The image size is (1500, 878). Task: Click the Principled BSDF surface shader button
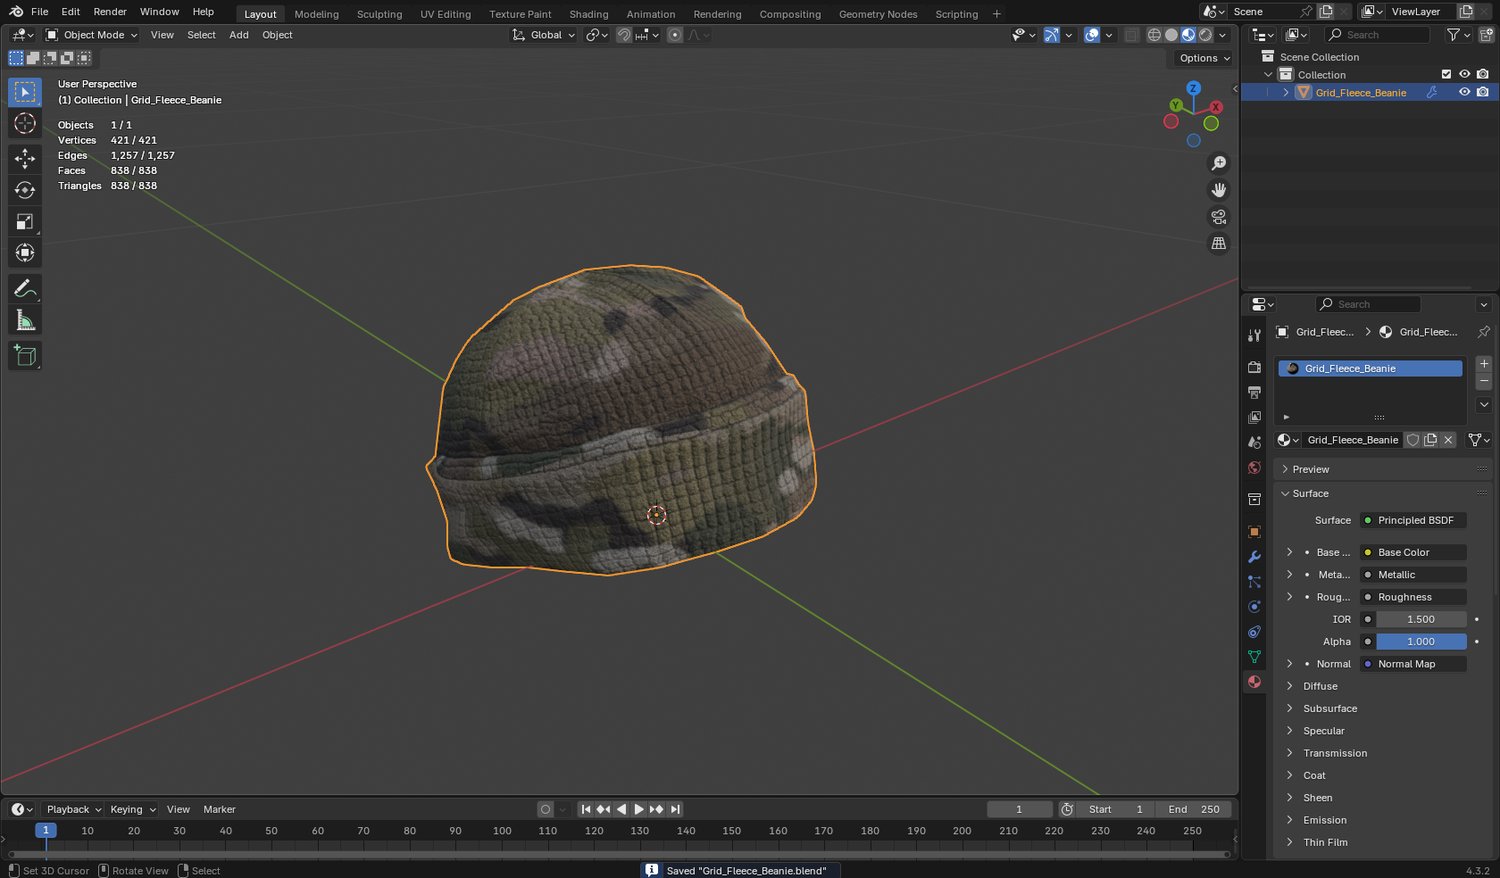[1414, 520]
